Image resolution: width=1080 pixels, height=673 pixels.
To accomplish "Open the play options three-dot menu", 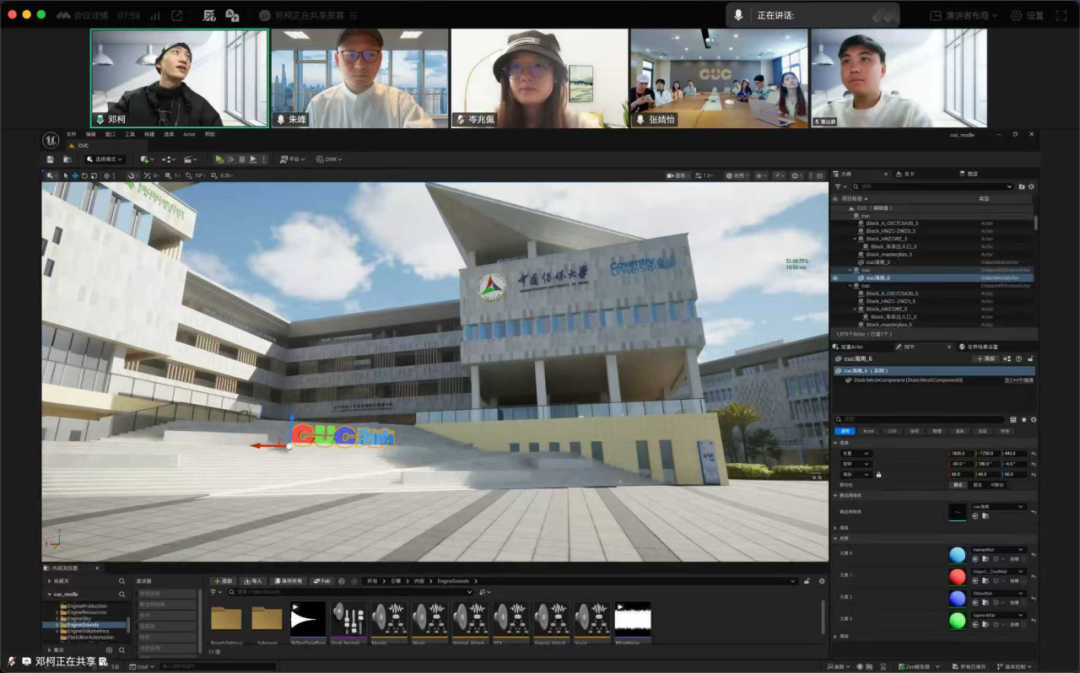I will tap(264, 159).
